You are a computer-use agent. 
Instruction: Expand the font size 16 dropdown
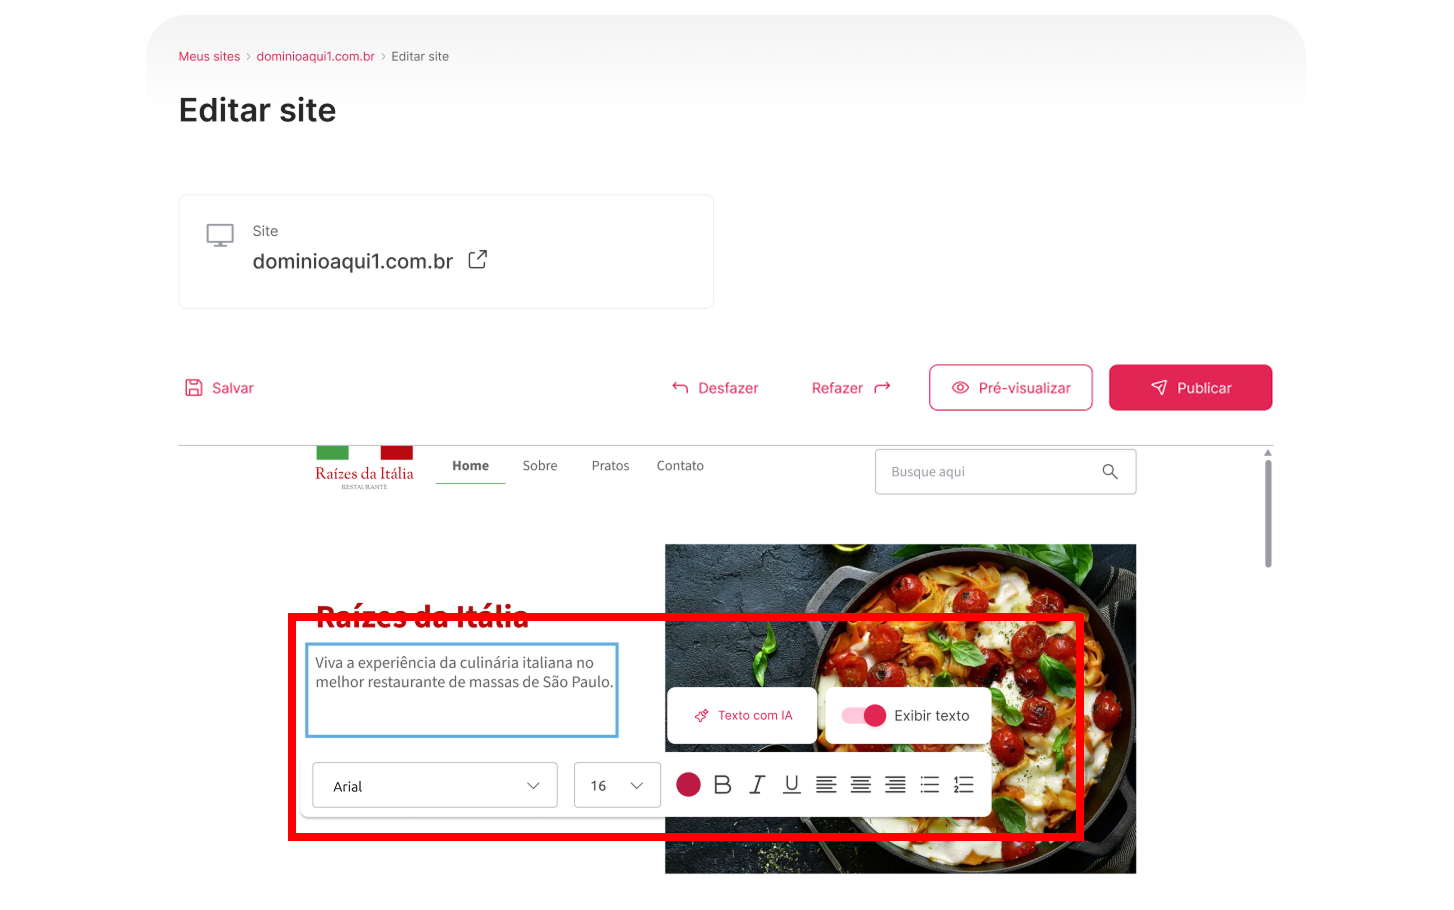[x=617, y=786]
